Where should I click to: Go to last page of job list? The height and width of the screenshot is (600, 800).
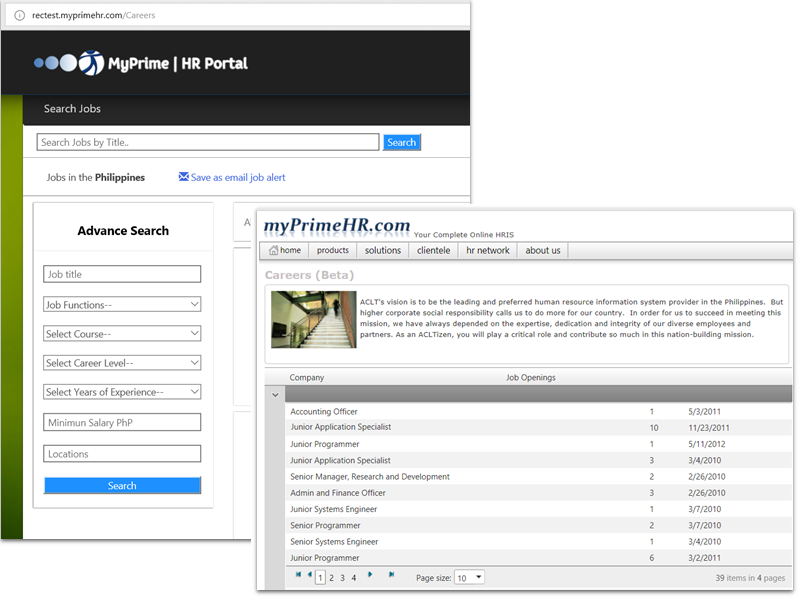pos(391,574)
